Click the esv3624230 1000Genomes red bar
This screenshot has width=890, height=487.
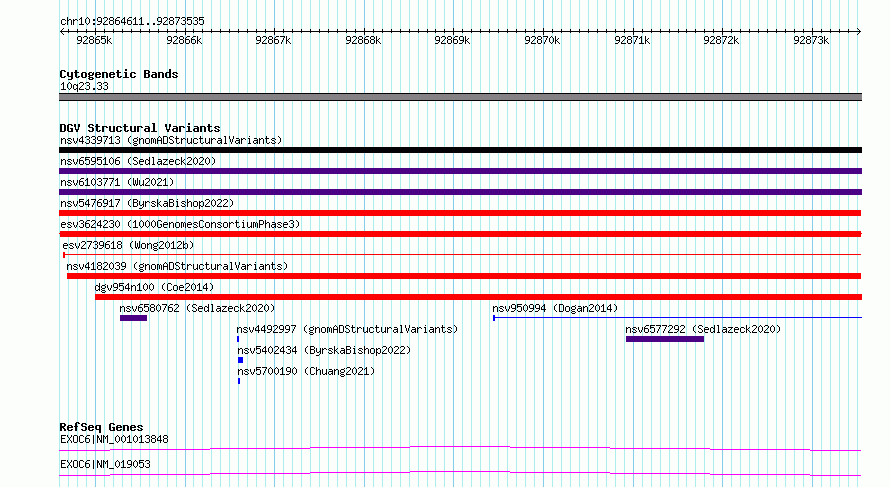pos(460,234)
